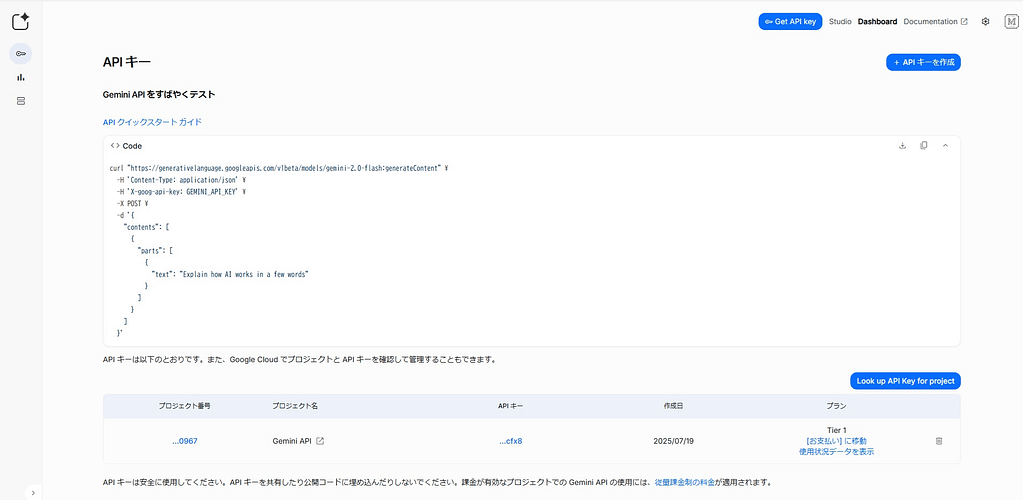Open the 従量課金制の料金 link

click(684, 484)
